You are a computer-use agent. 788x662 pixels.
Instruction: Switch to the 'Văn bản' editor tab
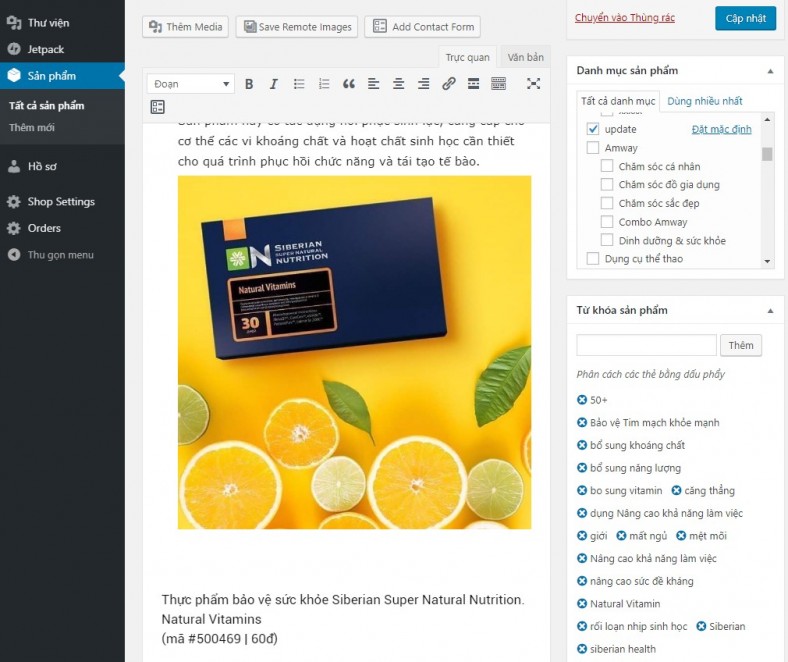[x=525, y=58]
